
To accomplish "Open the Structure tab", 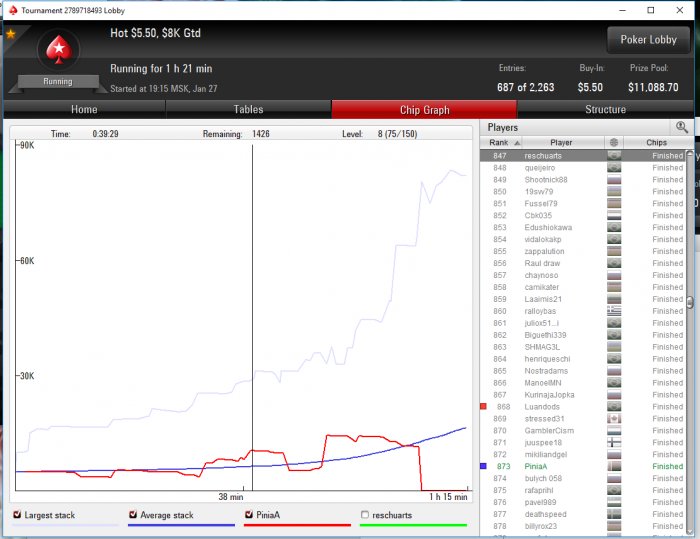I will pos(605,109).
